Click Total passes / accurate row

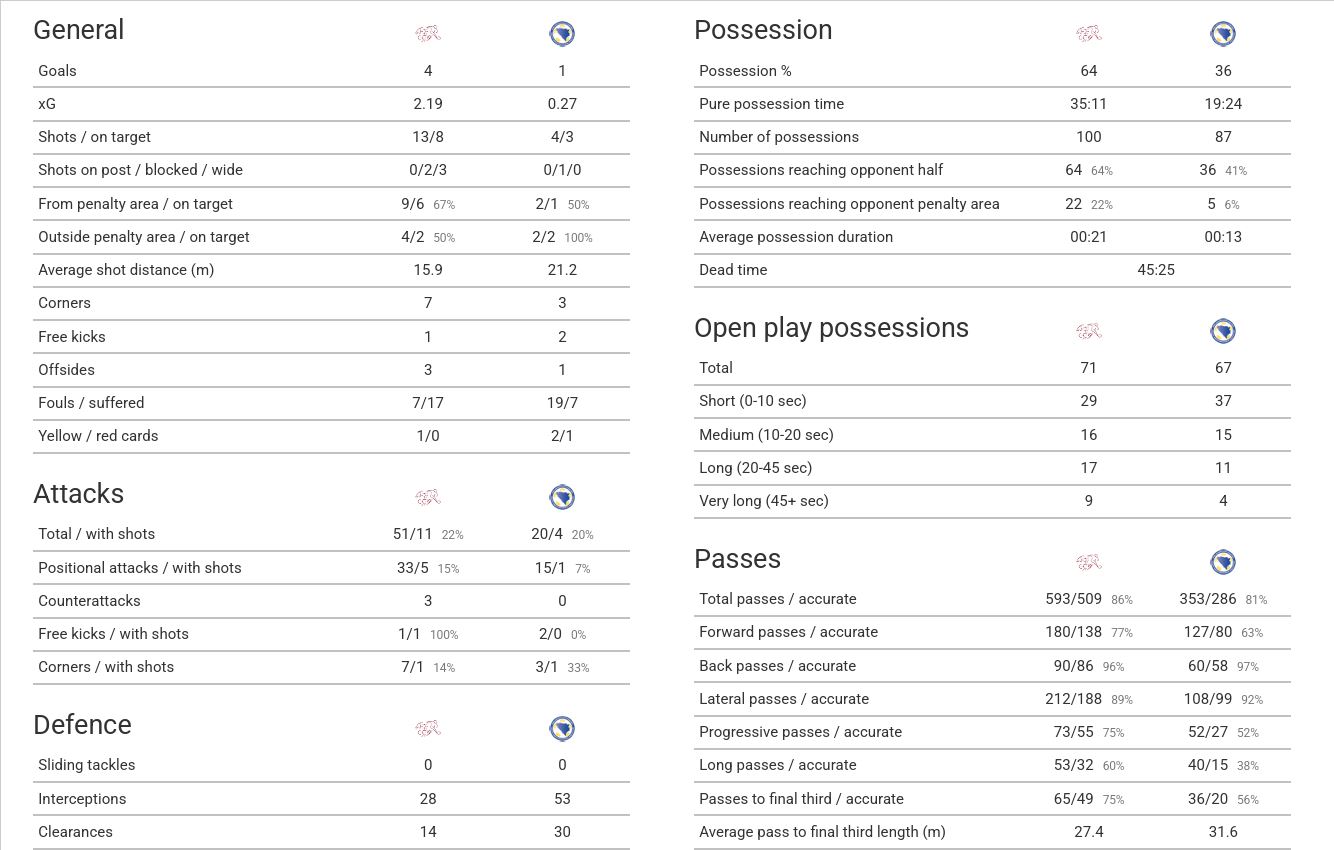click(x=992, y=599)
